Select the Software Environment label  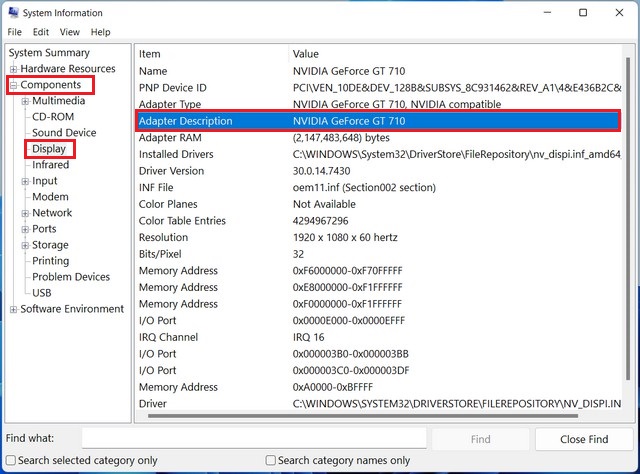click(72, 309)
